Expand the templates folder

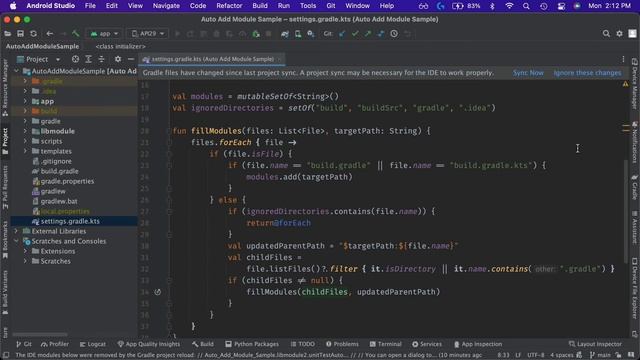pos(25,151)
